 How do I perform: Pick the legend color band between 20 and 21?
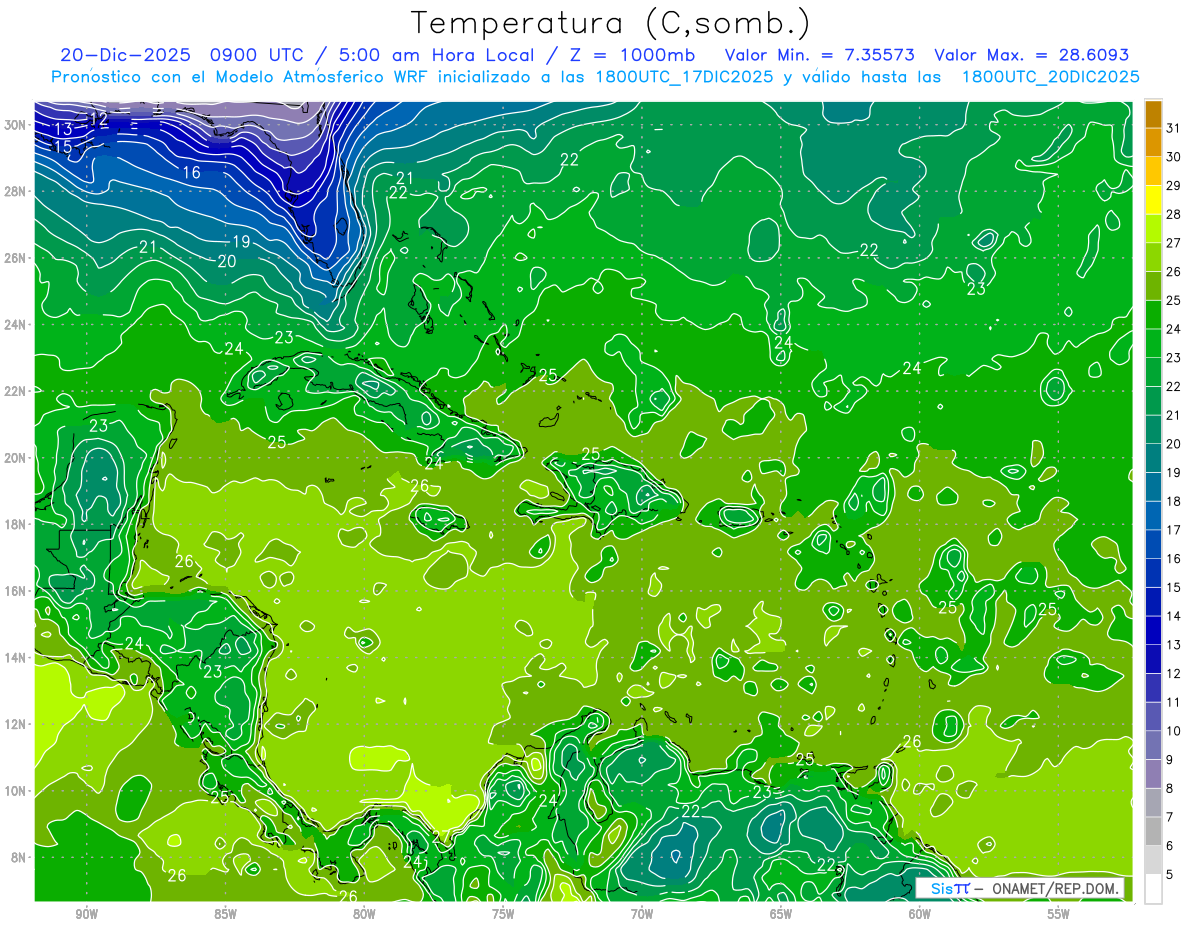(1153, 430)
